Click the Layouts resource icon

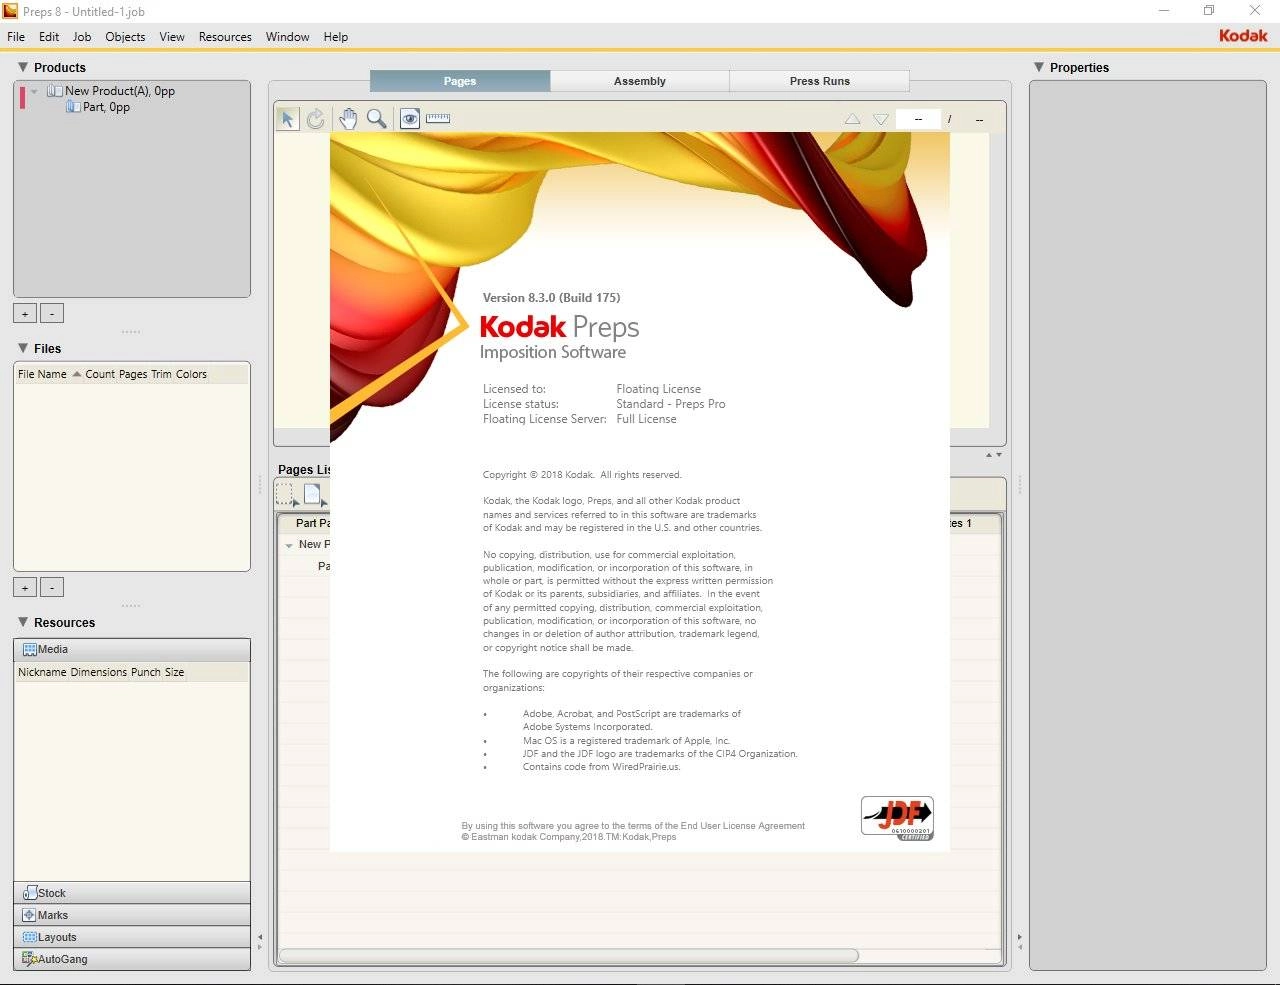30,937
